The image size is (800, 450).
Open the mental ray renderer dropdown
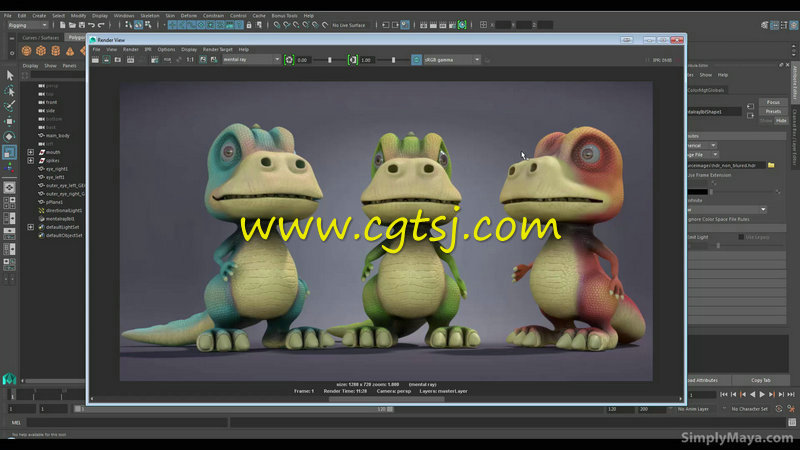252,60
